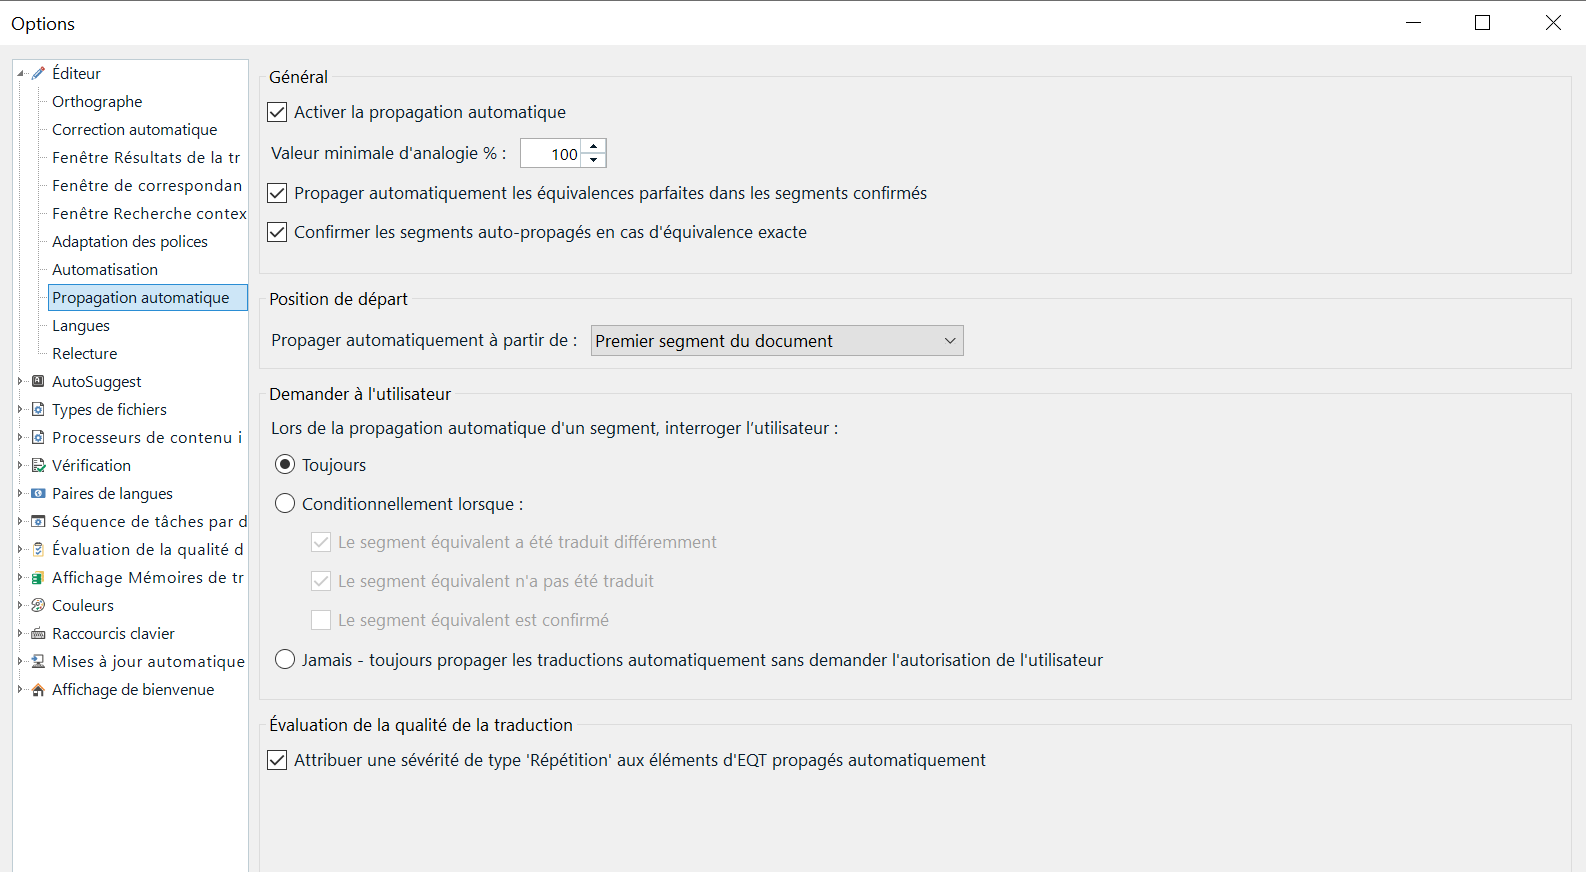Click the Séquence de tâches icon
This screenshot has width=1586, height=872.
[38, 521]
